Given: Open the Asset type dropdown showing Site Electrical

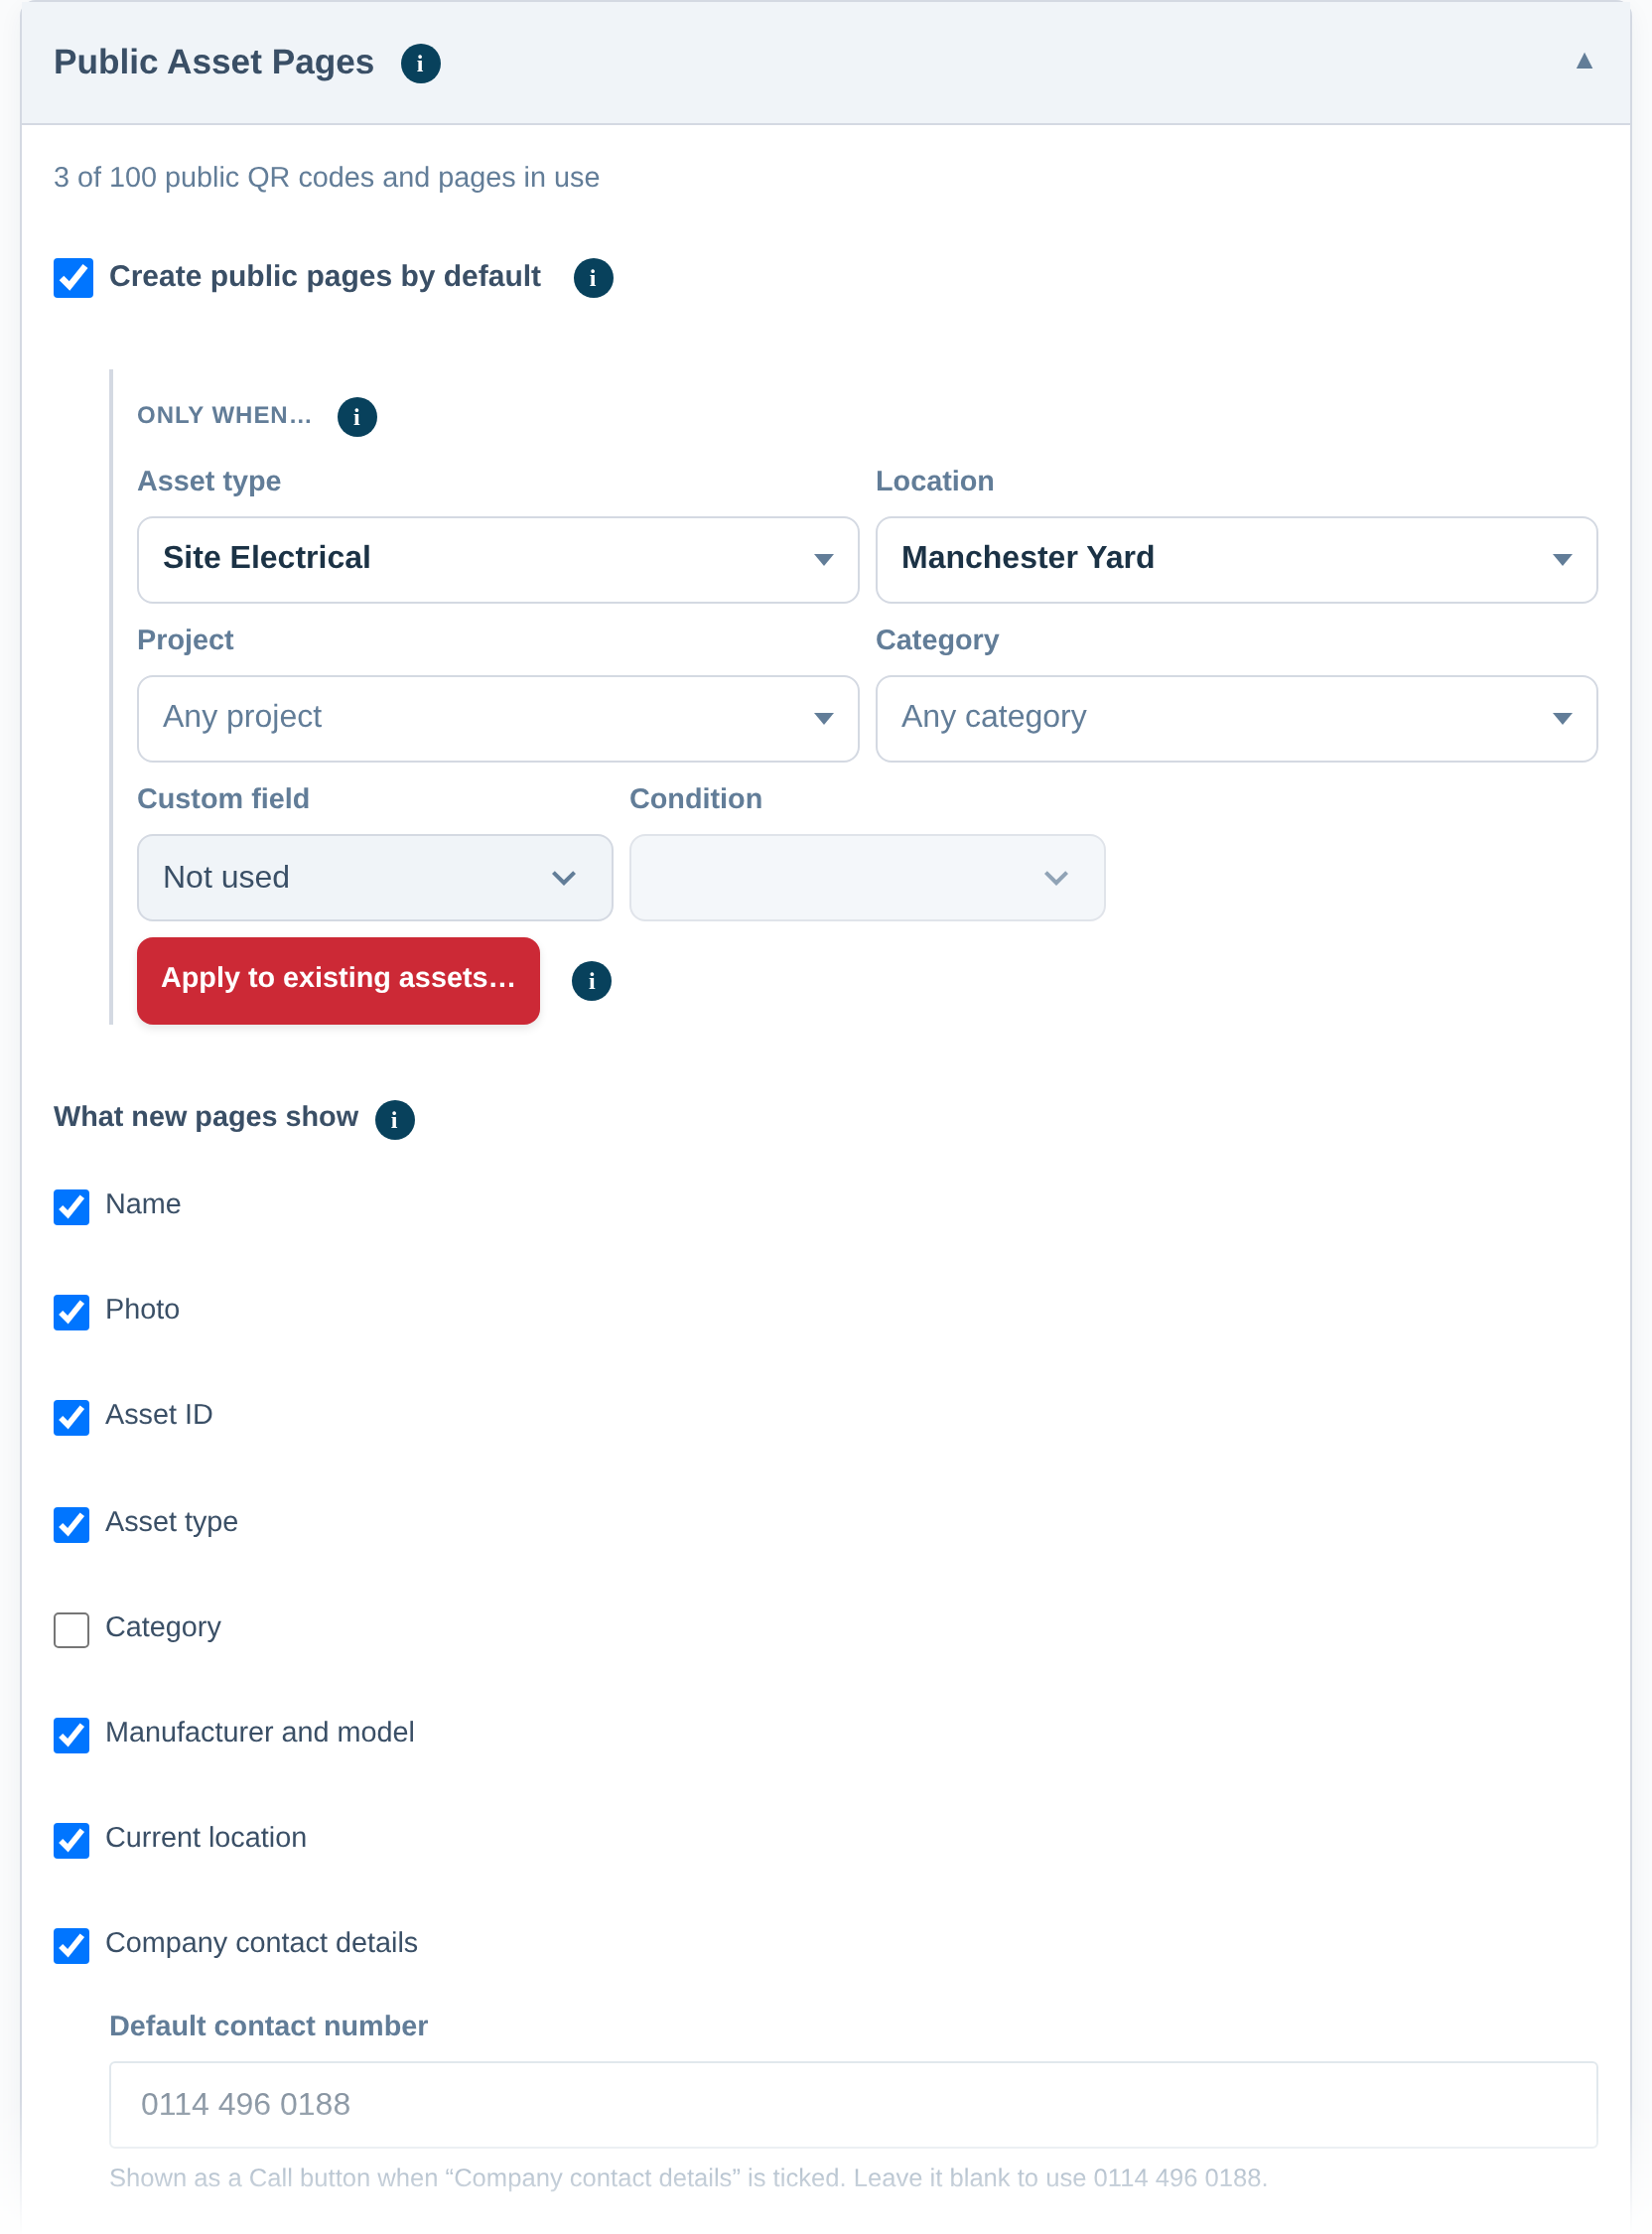Looking at the screenshot, I should click(498, 559).
